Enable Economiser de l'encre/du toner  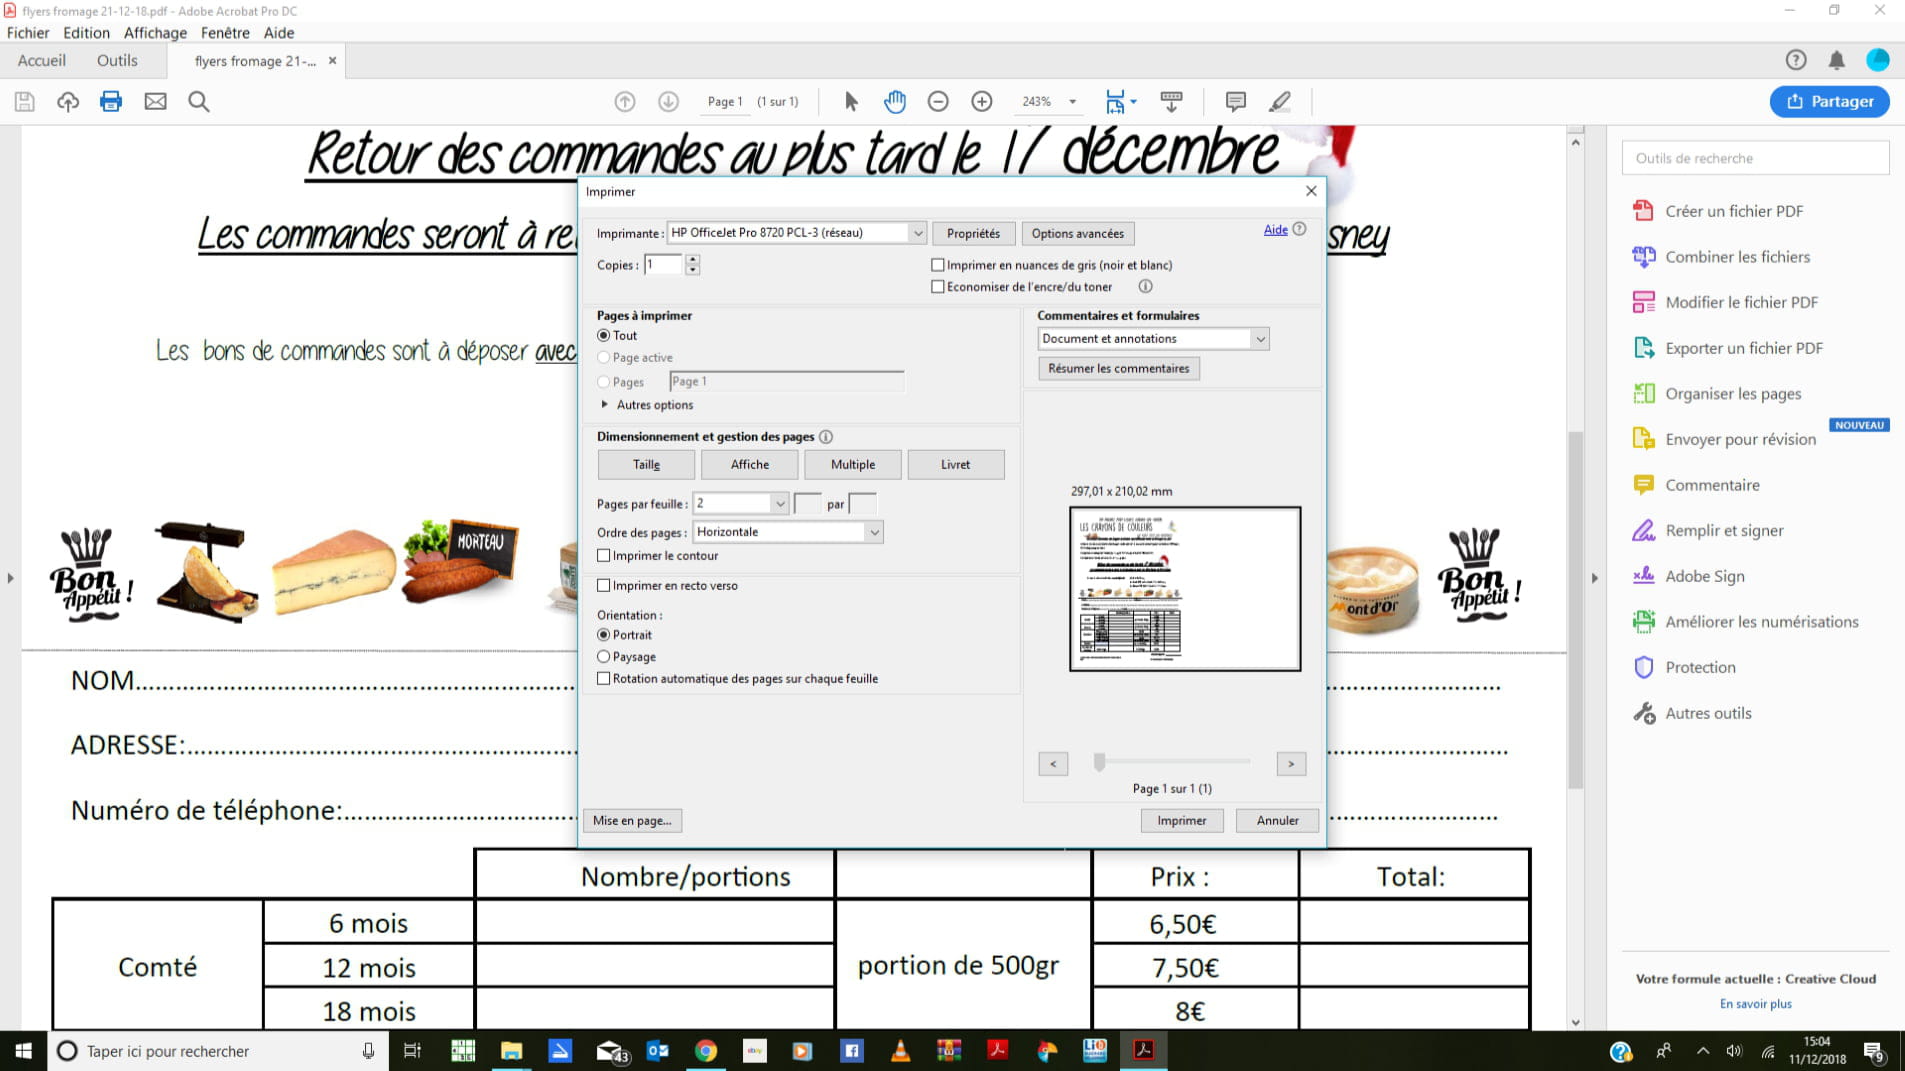(938, 287)
